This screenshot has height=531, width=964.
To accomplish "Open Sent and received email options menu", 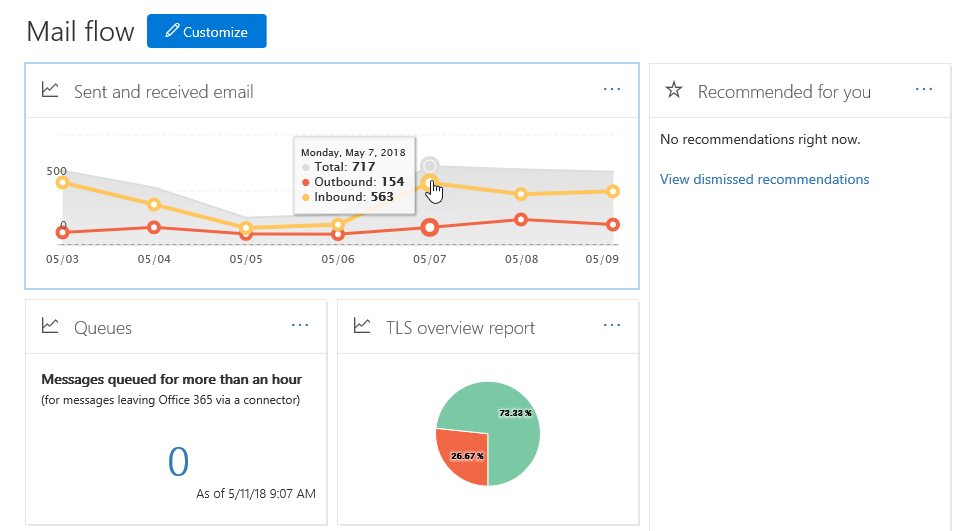I will (x=612, y=90).
